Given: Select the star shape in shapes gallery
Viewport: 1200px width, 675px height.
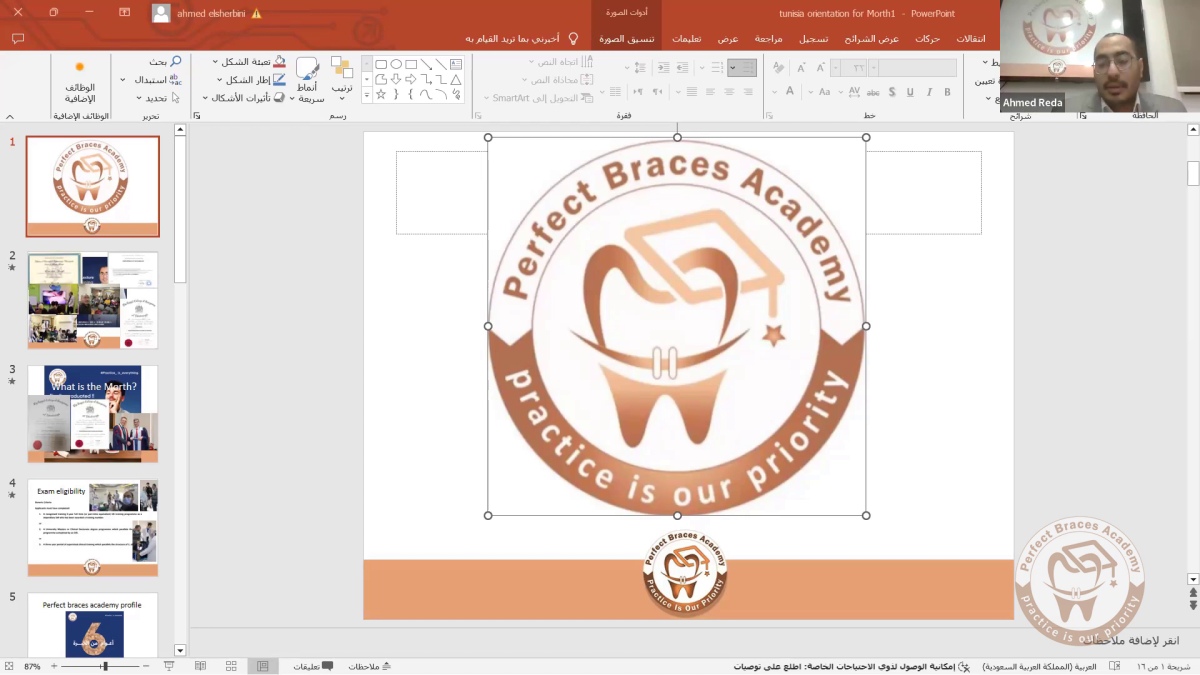Looking at the screenshot, I should pyautogui.click(x=381, y=94).
